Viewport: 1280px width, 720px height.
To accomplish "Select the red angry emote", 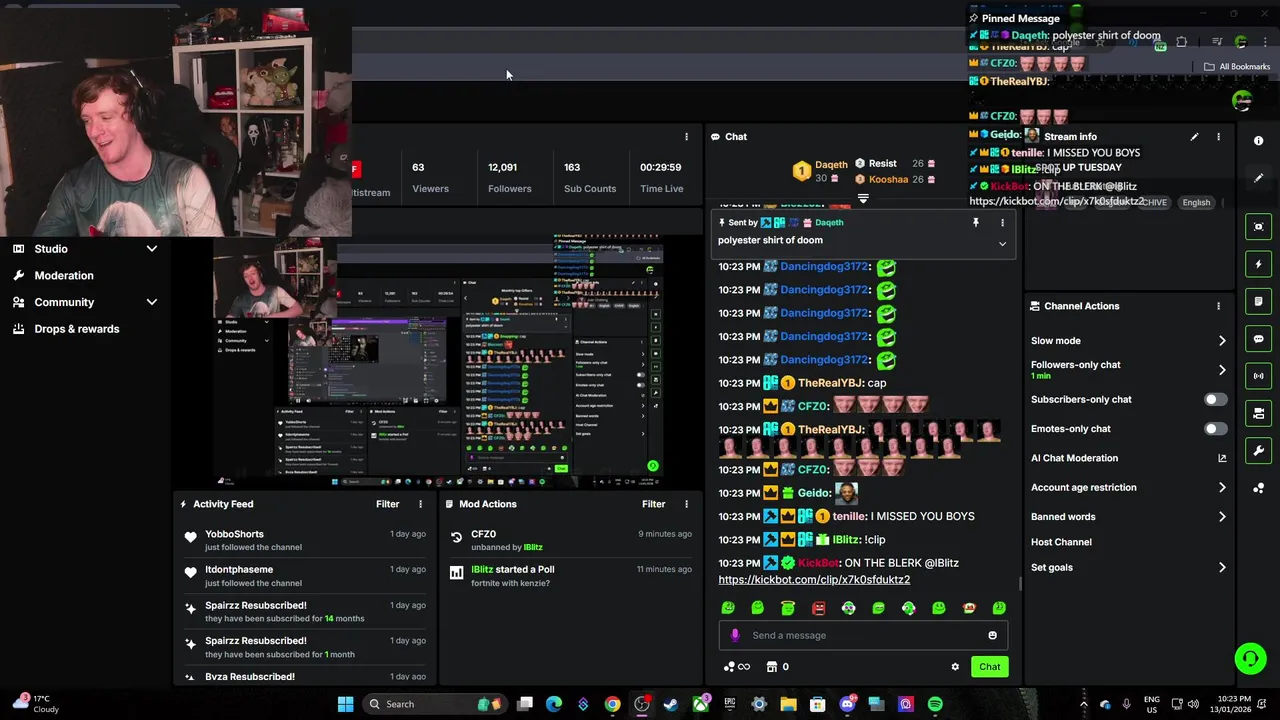I will coord(818,608).
